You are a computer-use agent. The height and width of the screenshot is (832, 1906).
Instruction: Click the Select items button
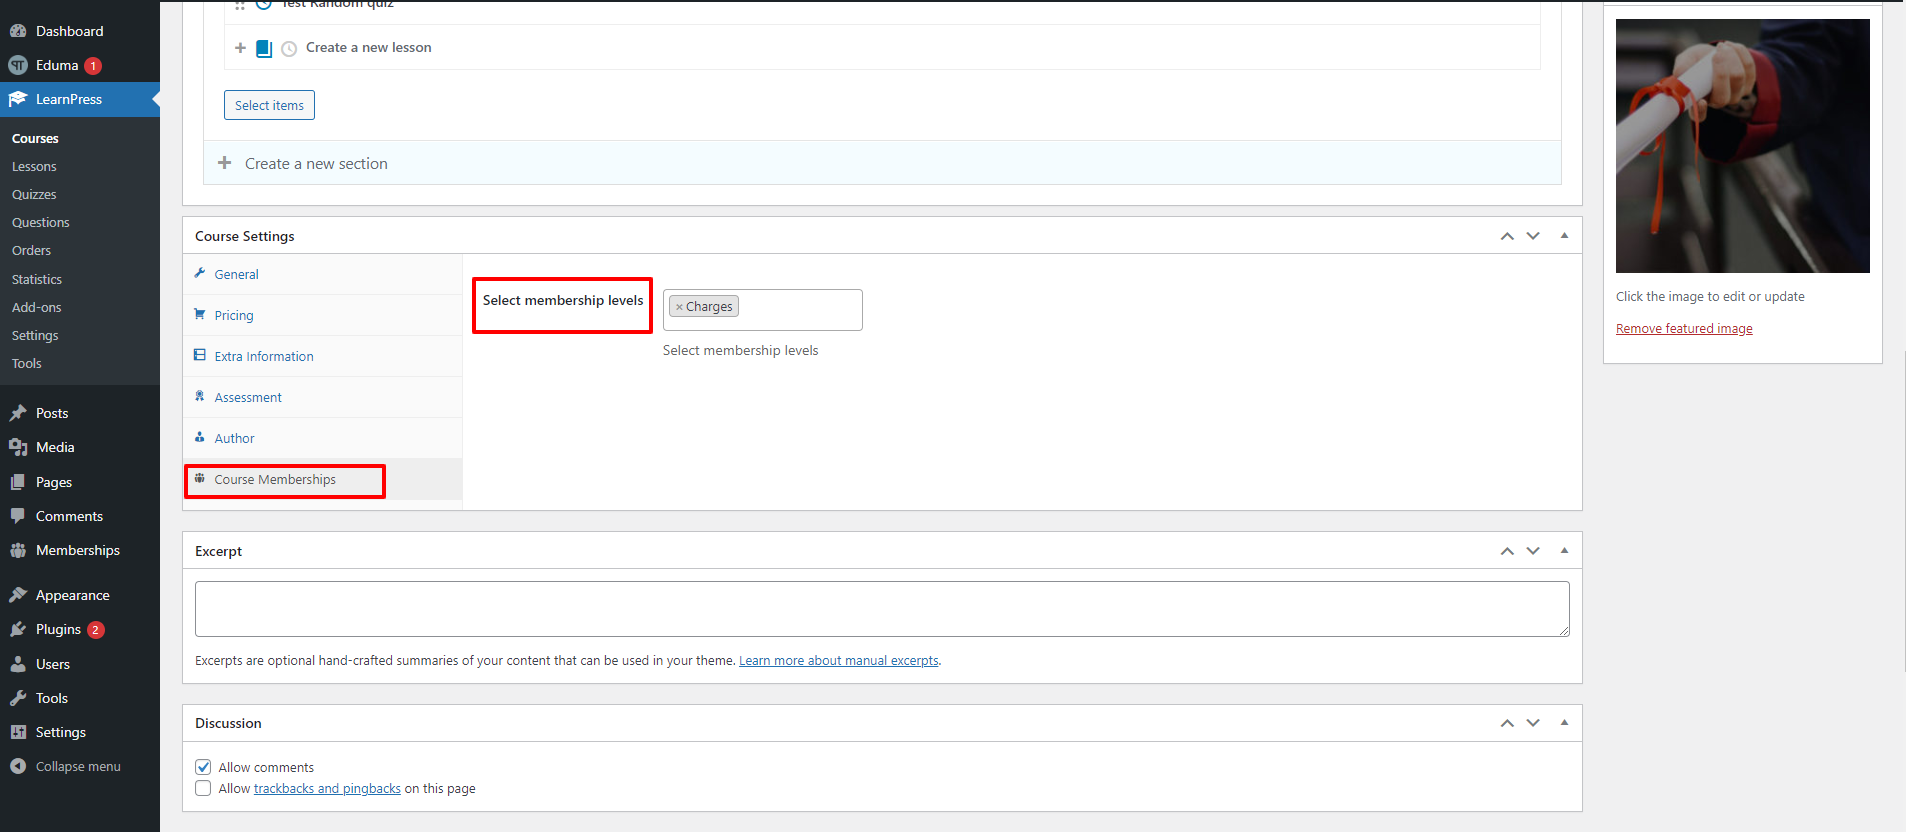coord(269,105)
